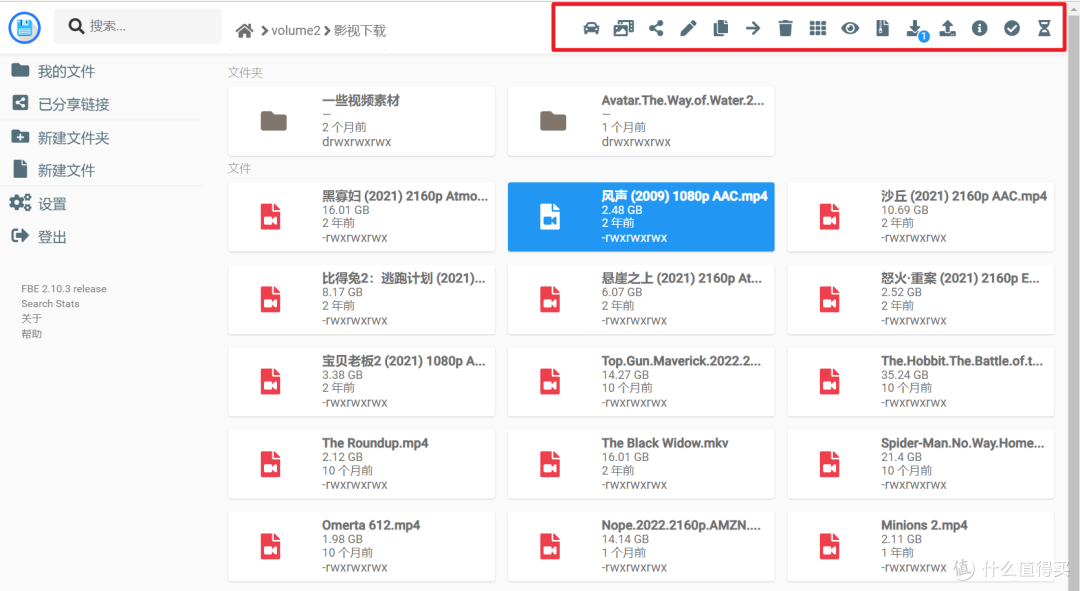Rename the file using the pencil icon
The width and height of the screenshot is (1080, 591).
688,28
